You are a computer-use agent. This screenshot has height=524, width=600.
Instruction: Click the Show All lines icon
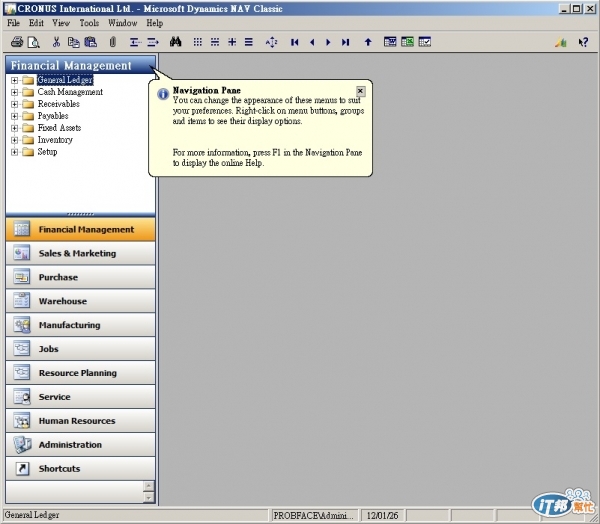[x=249, y=42]
